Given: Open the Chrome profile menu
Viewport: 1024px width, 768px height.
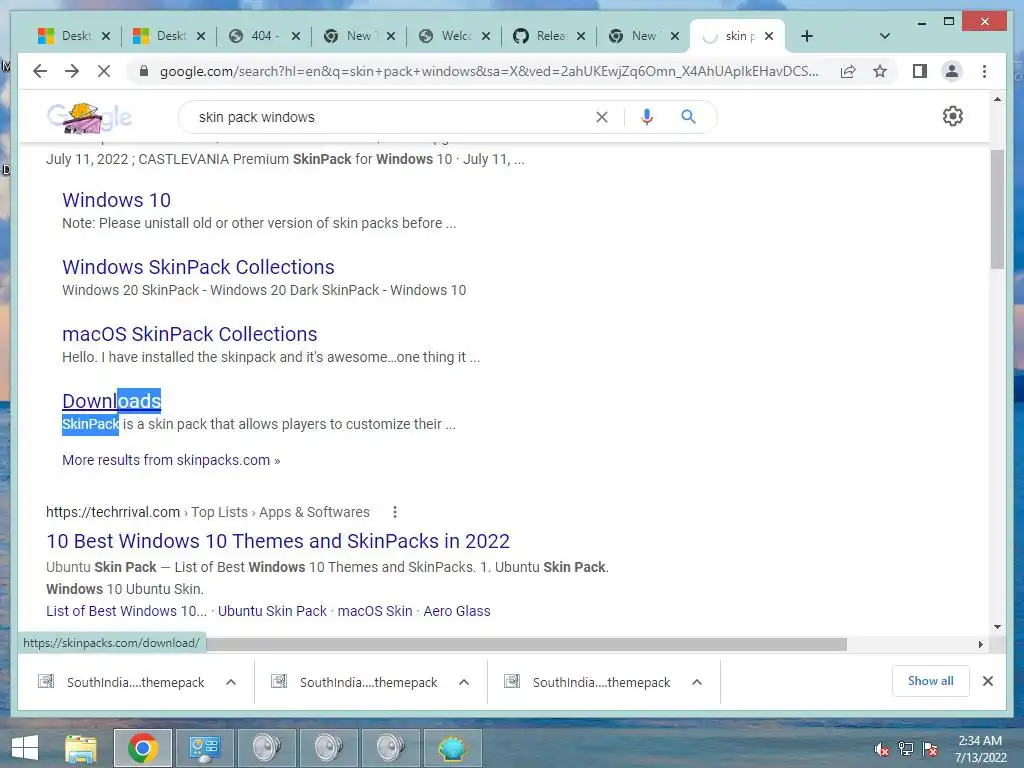Looking at the screenshot, I should (x=952, y=71).
